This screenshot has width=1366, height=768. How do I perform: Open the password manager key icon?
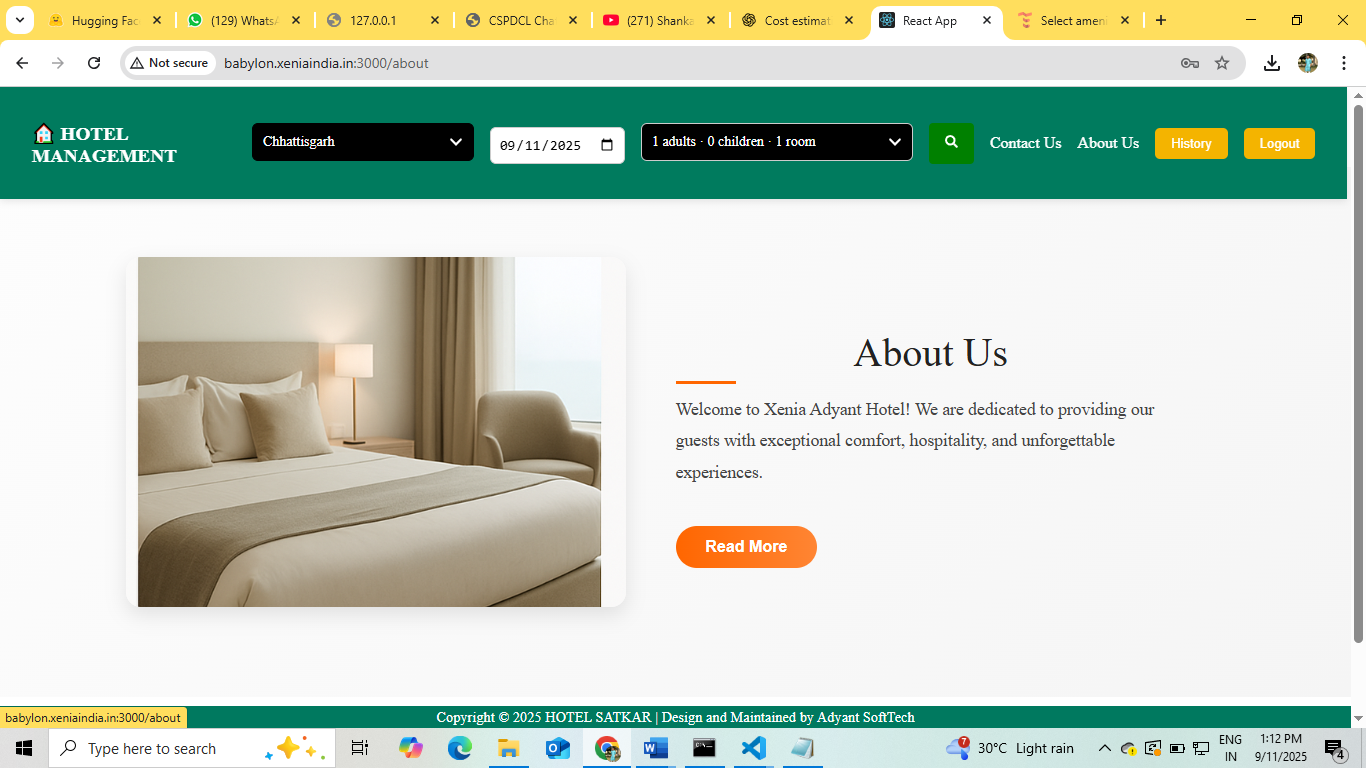[1189, 63]
